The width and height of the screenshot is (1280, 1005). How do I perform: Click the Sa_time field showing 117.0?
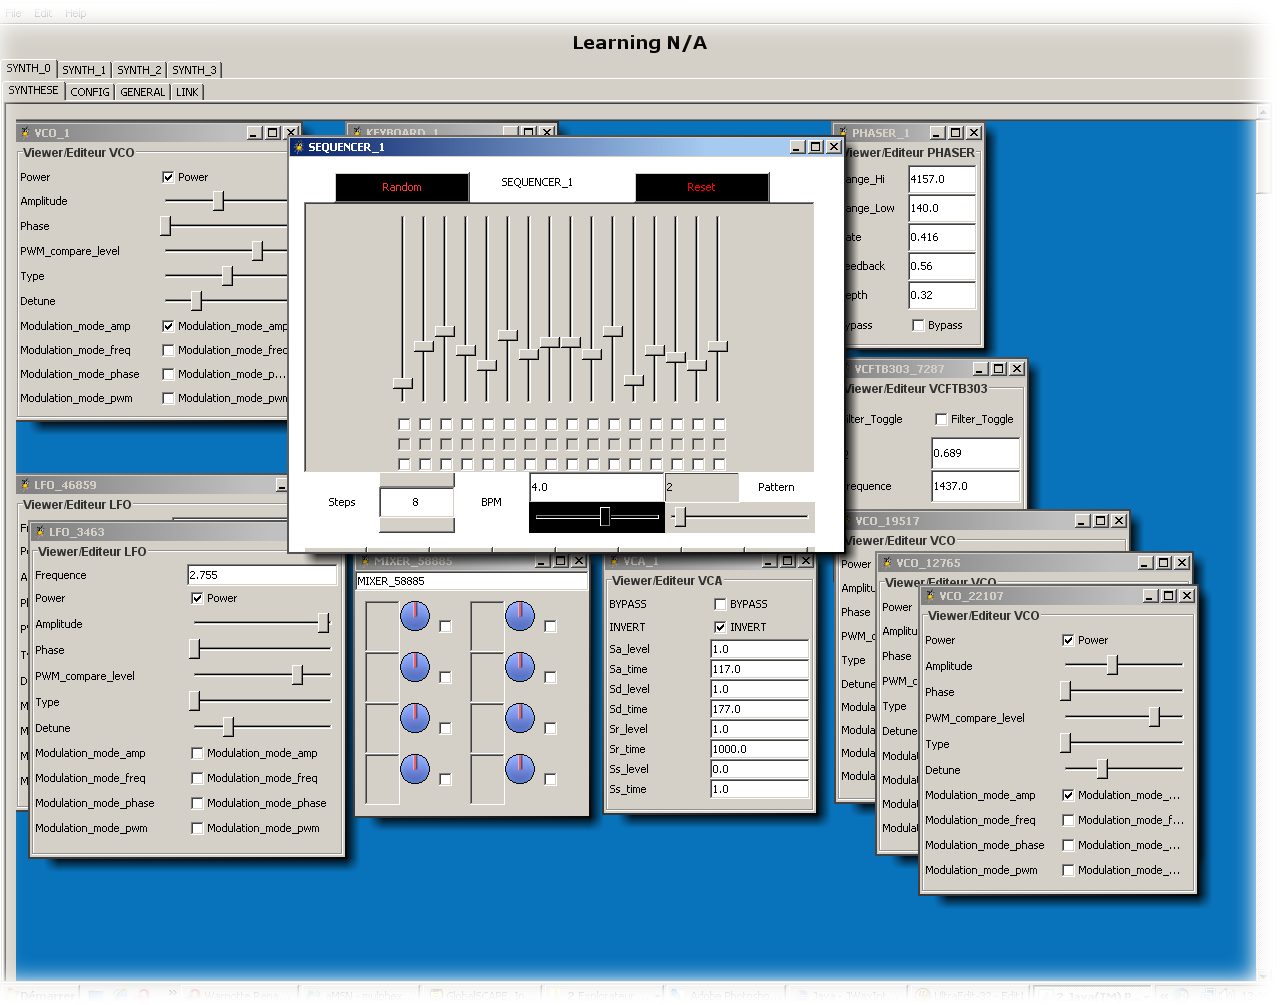coord(759,668)
